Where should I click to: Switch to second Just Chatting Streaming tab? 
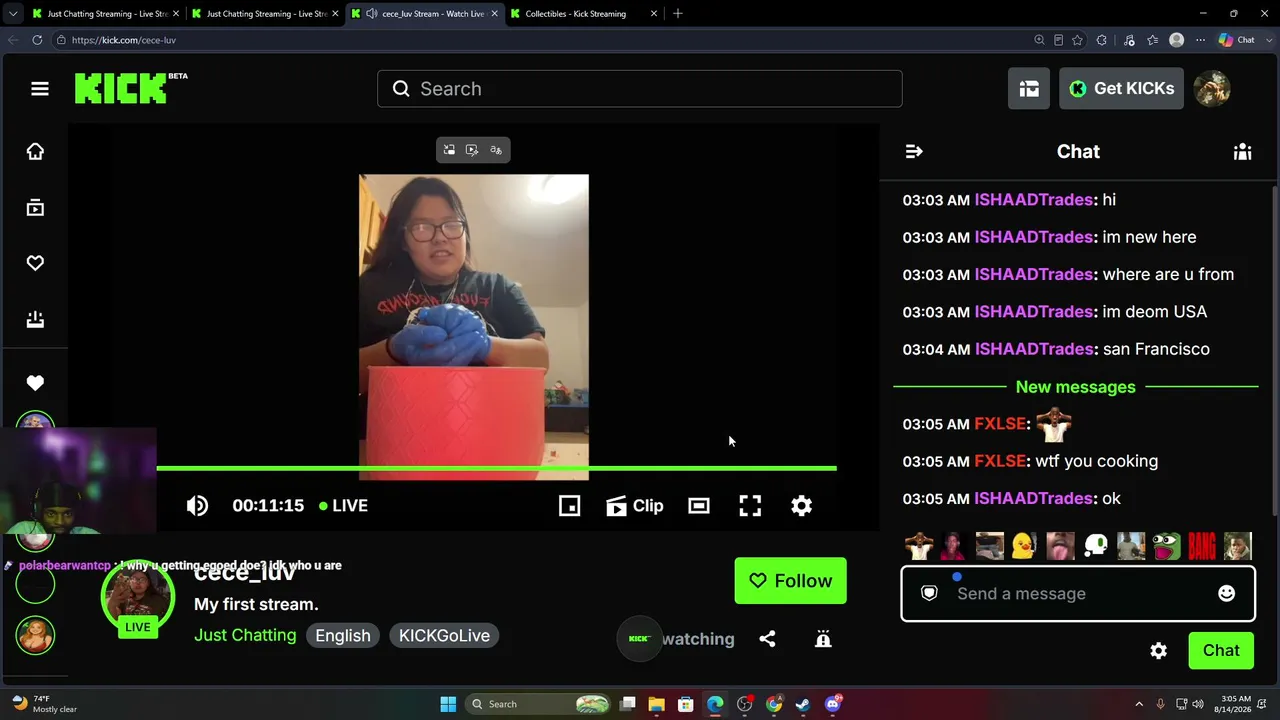pyautogui.click(x=264, y=14)
